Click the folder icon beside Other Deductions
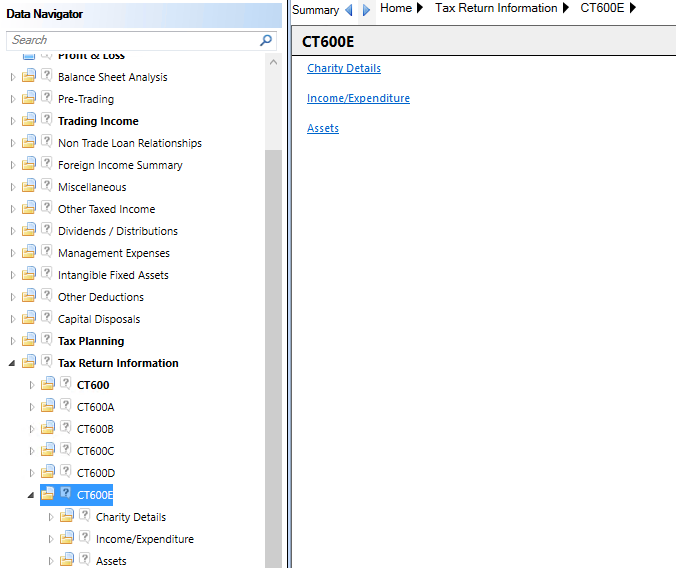This screenshot has width=676, height=568. tap(29, 296)
